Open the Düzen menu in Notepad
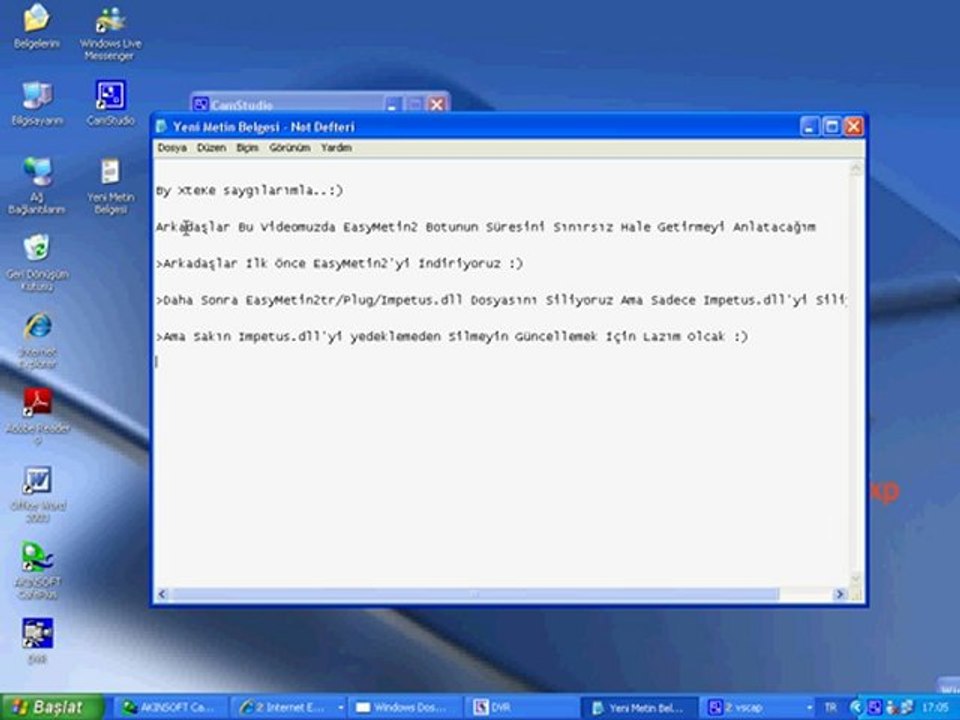The width and height of the screenshot is (960, 720). pos(211,148)
